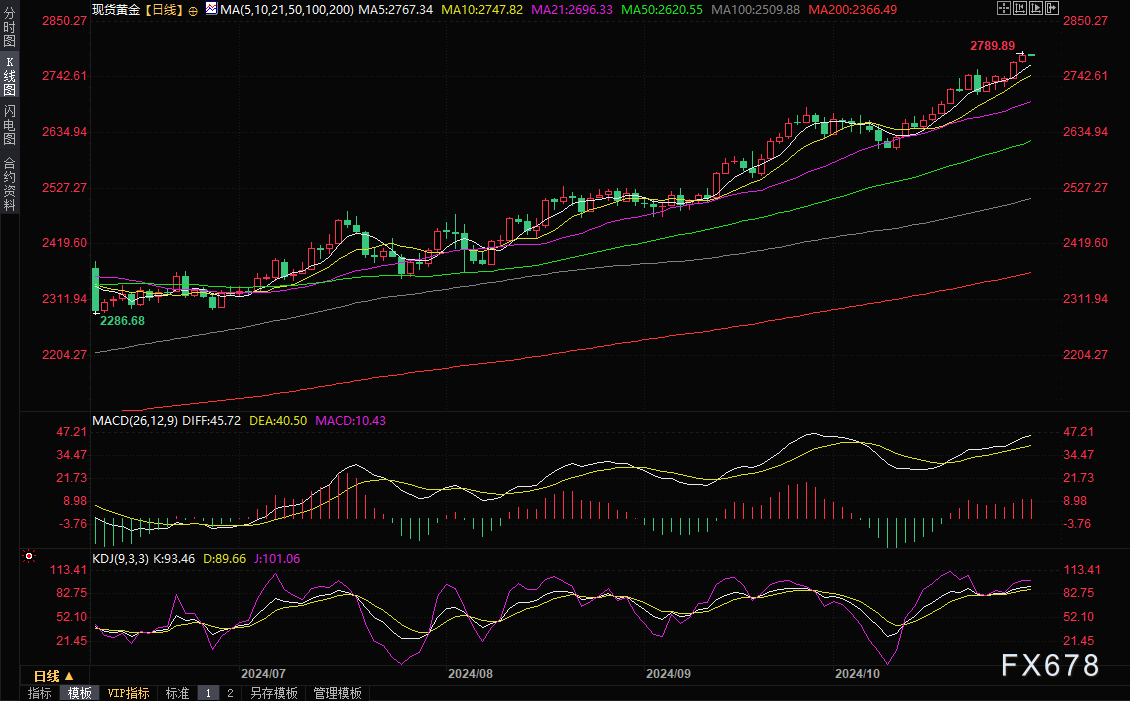1130x701 pixels.
Task: Open the 日线 period dropdown at bottom left
Action: [x=53, y=676]
